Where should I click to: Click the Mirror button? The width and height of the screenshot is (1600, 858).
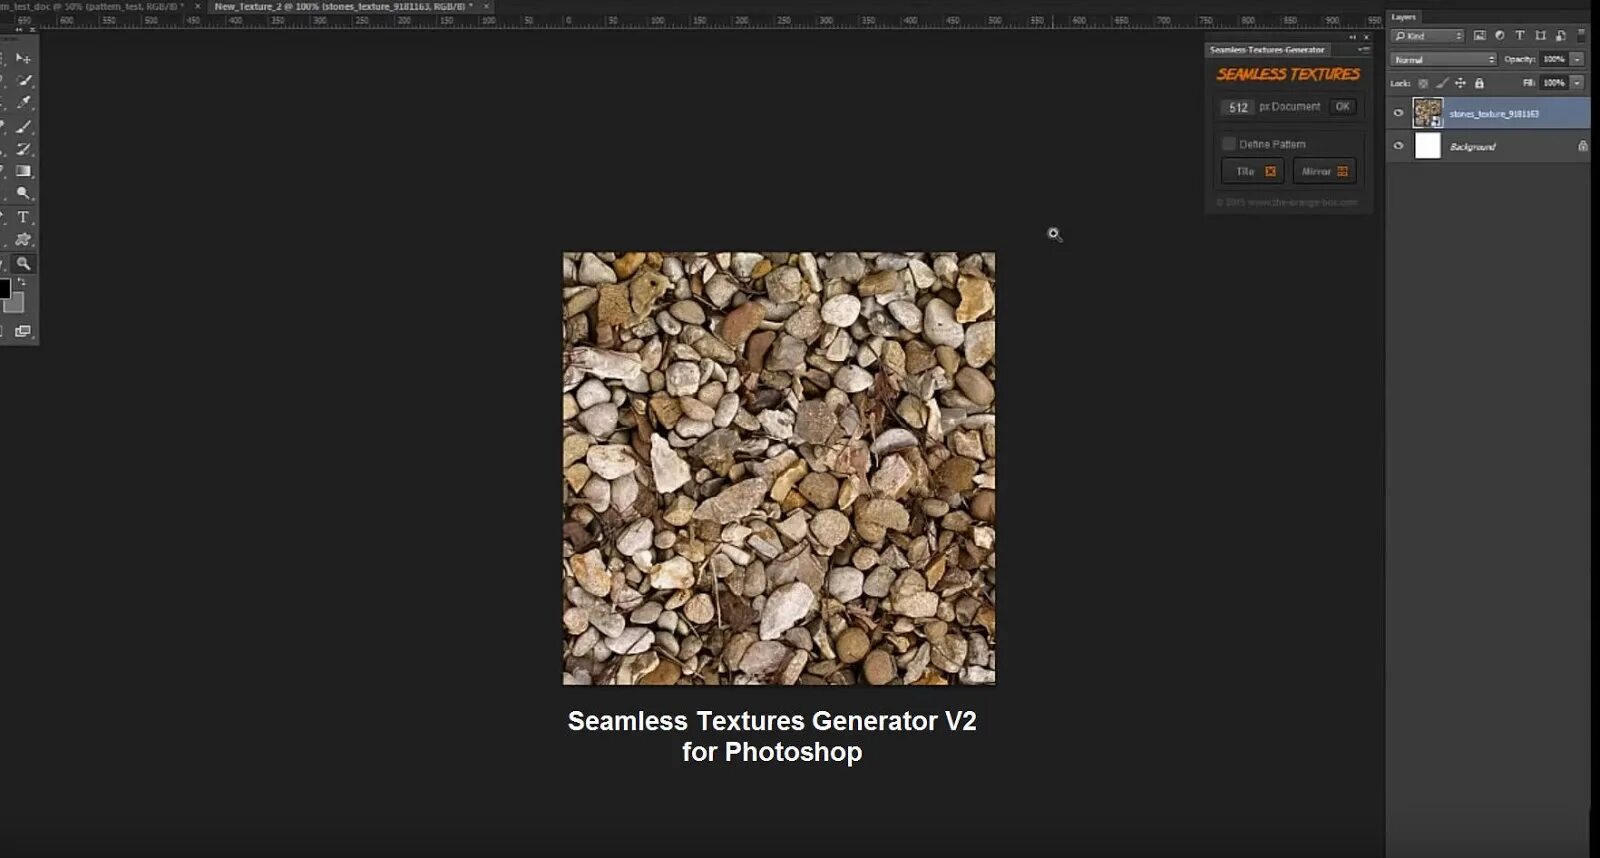(x=1324, y=172)
